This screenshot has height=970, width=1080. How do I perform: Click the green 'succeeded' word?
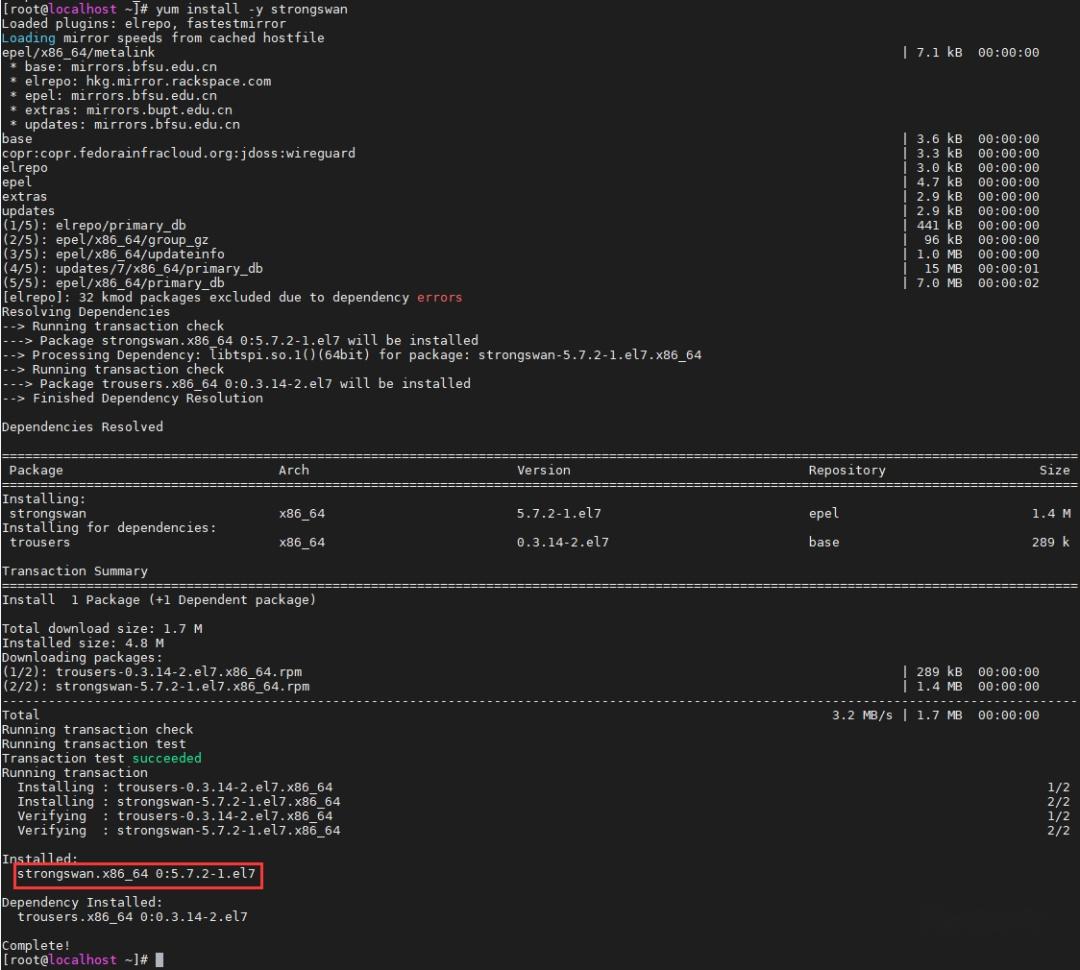(167, 759)
